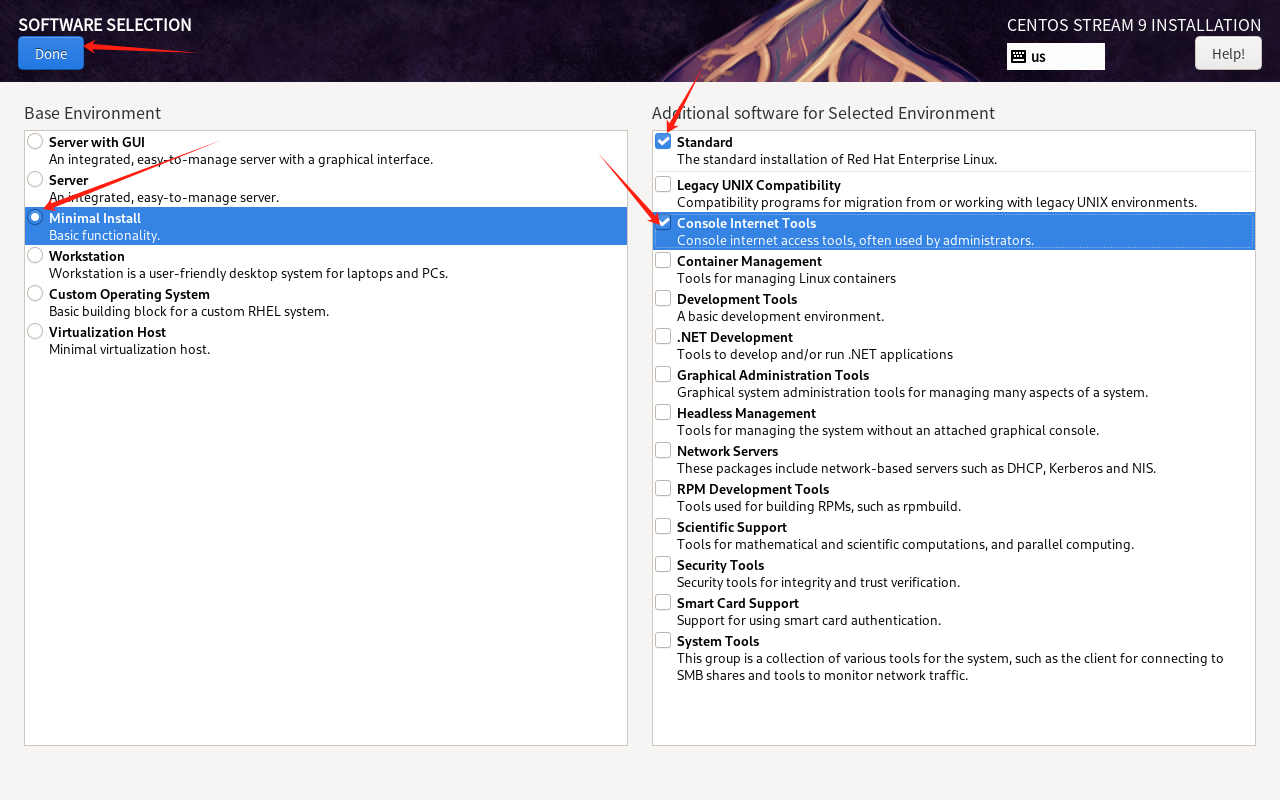Select Minimal Install radio button
Screen dimensions: 1280x800
[x=35, y=217]
